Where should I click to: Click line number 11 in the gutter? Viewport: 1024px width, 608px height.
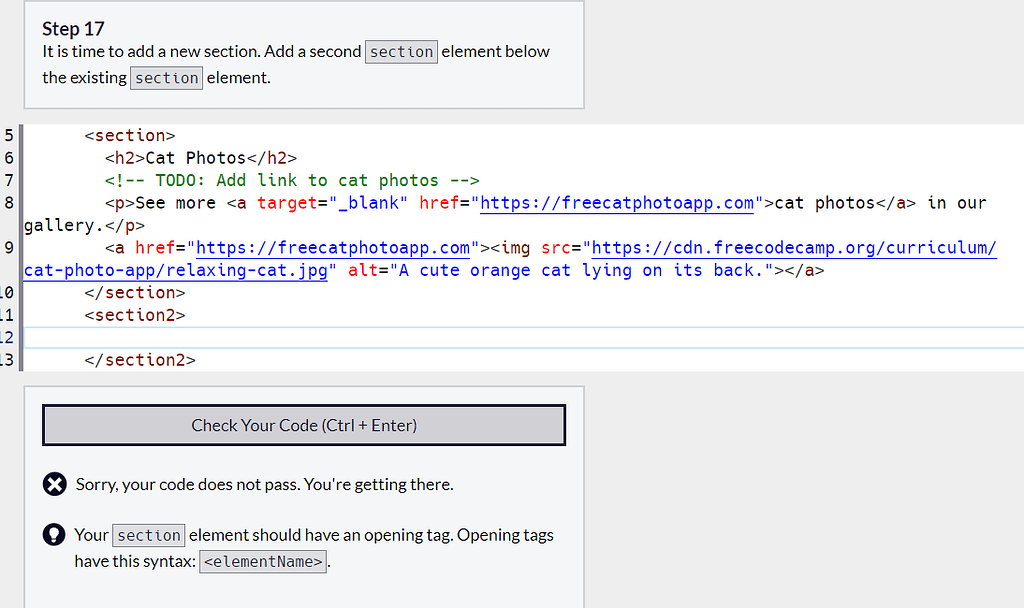10,315
